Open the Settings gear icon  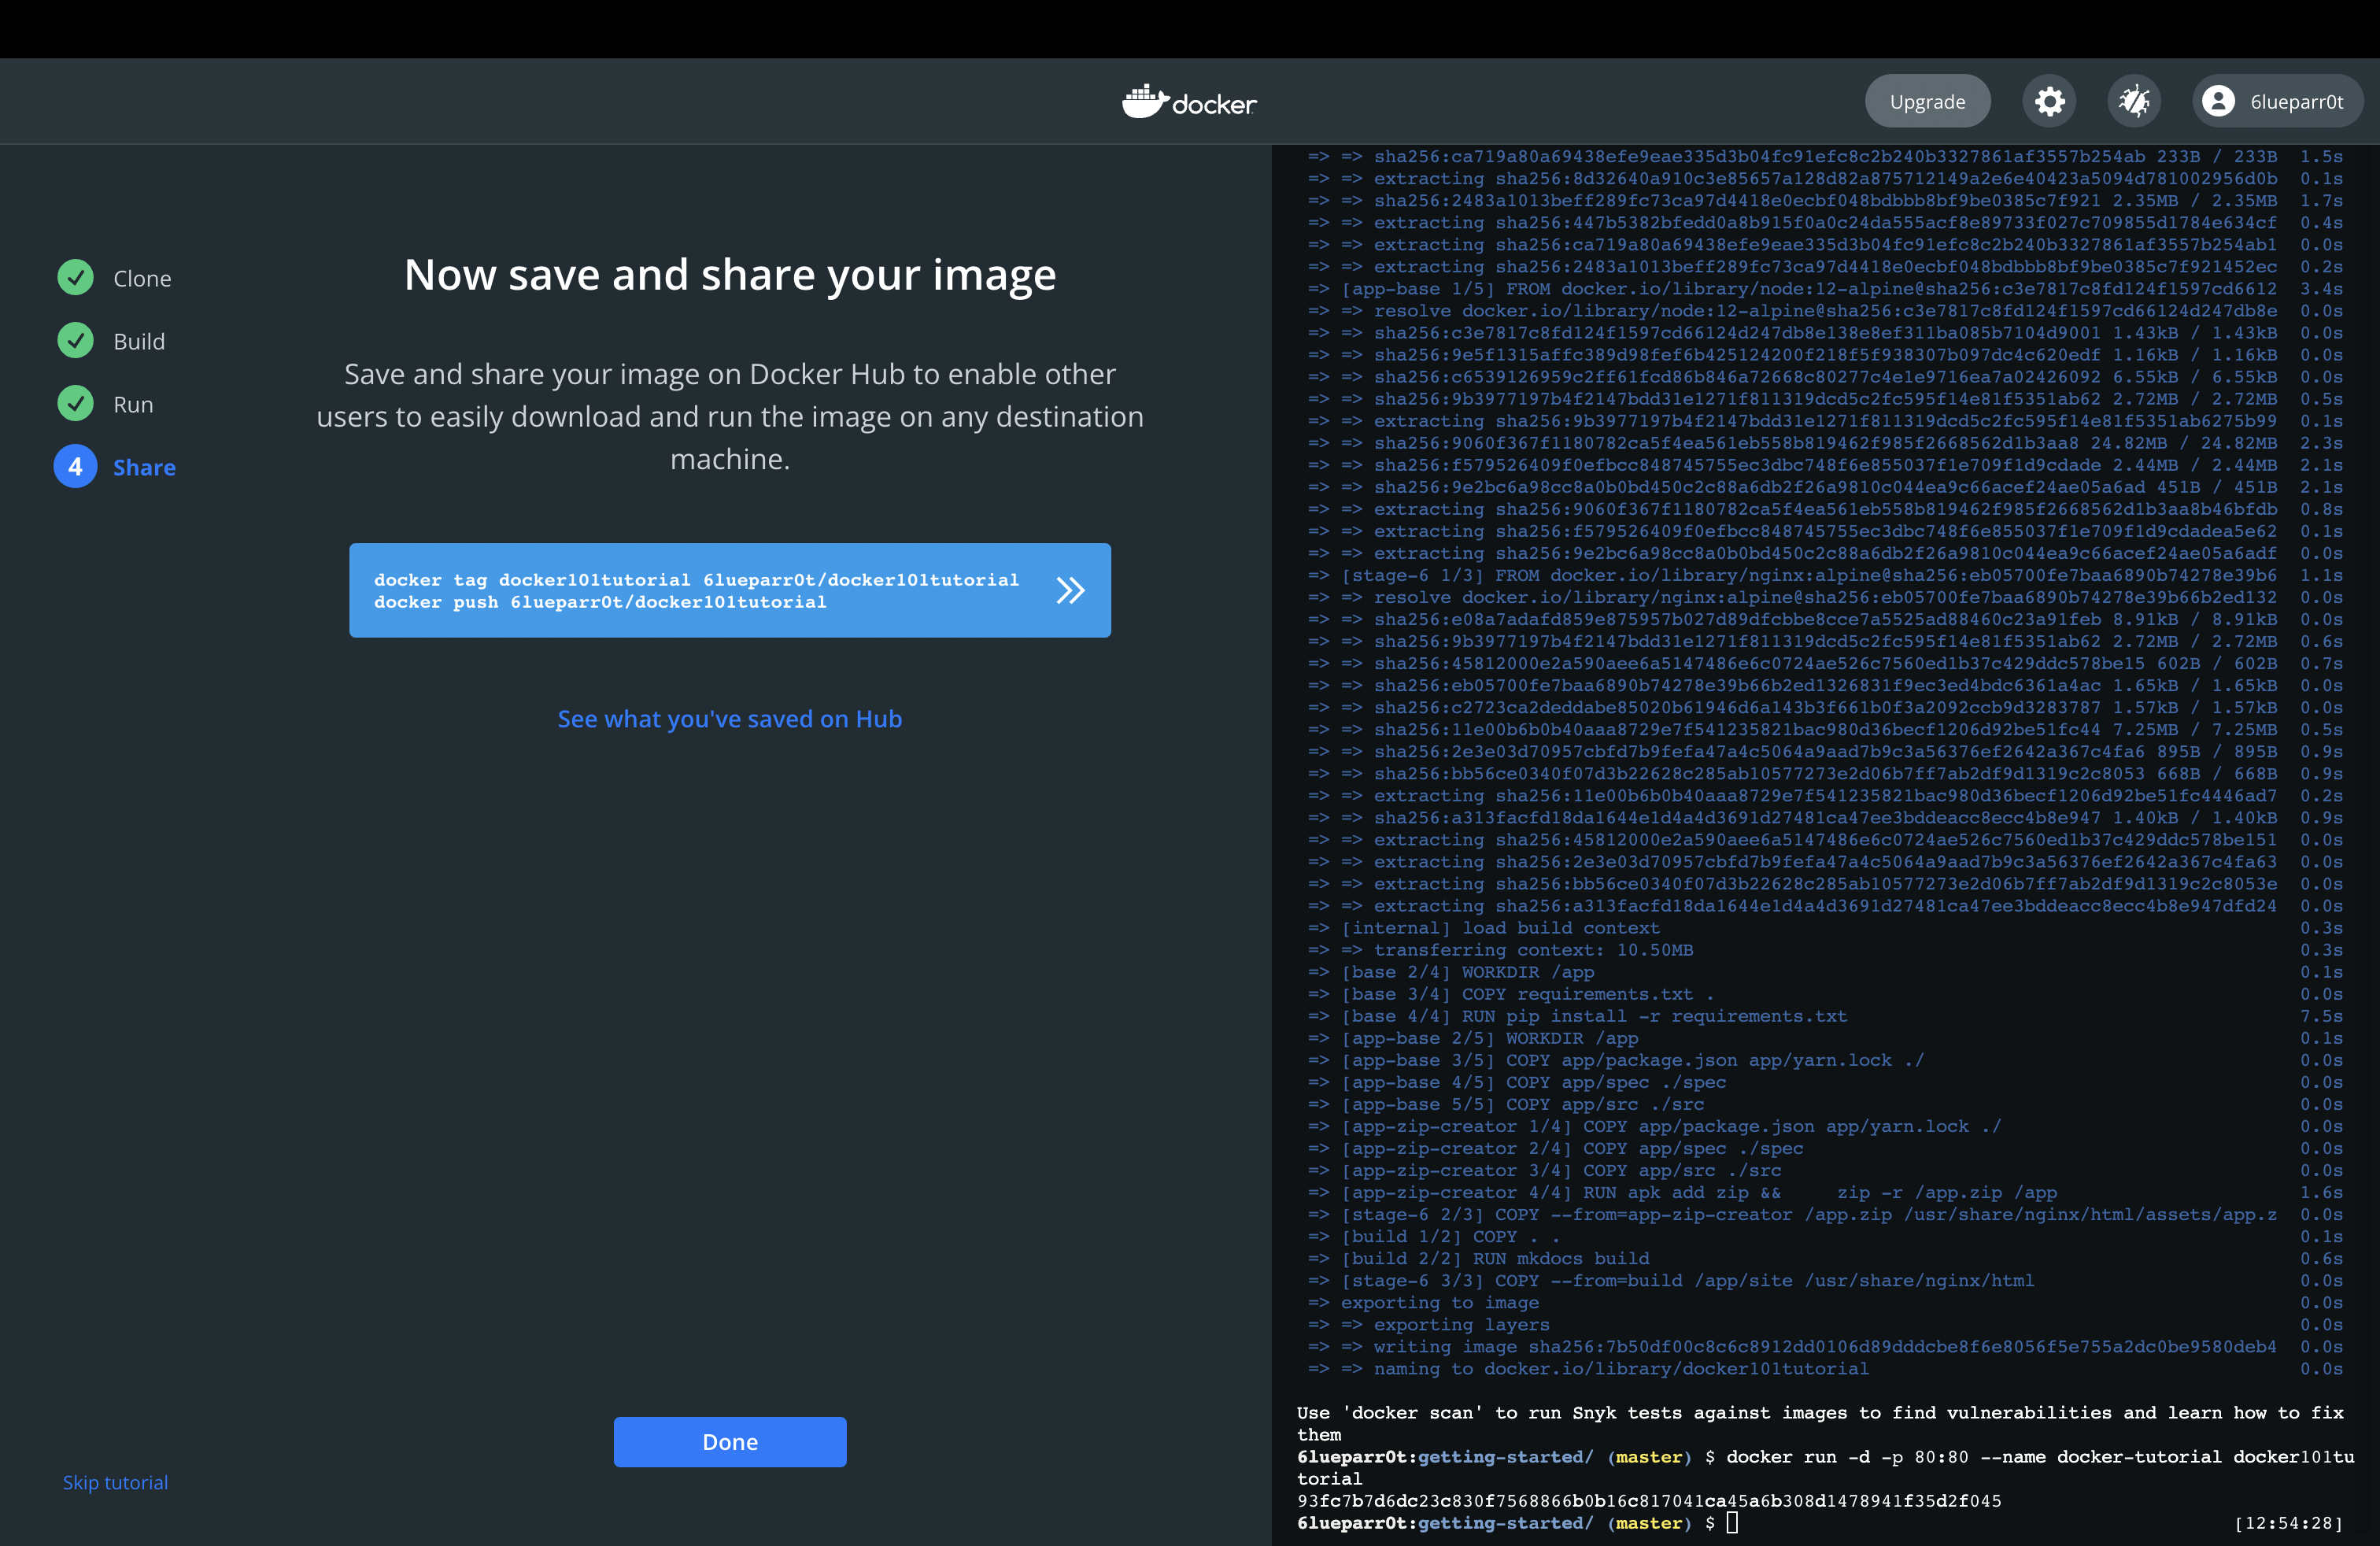tap(2049, 101)
